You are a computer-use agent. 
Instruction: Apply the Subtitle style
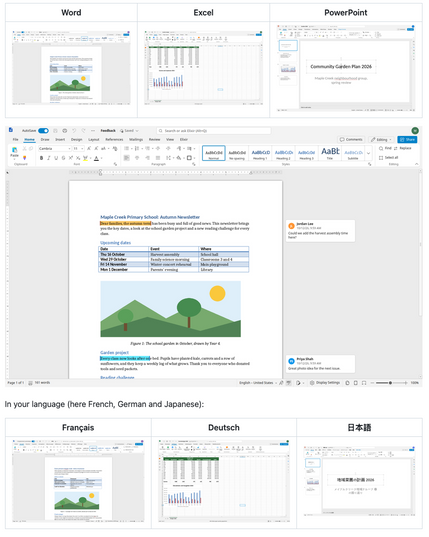click(353, 153)
